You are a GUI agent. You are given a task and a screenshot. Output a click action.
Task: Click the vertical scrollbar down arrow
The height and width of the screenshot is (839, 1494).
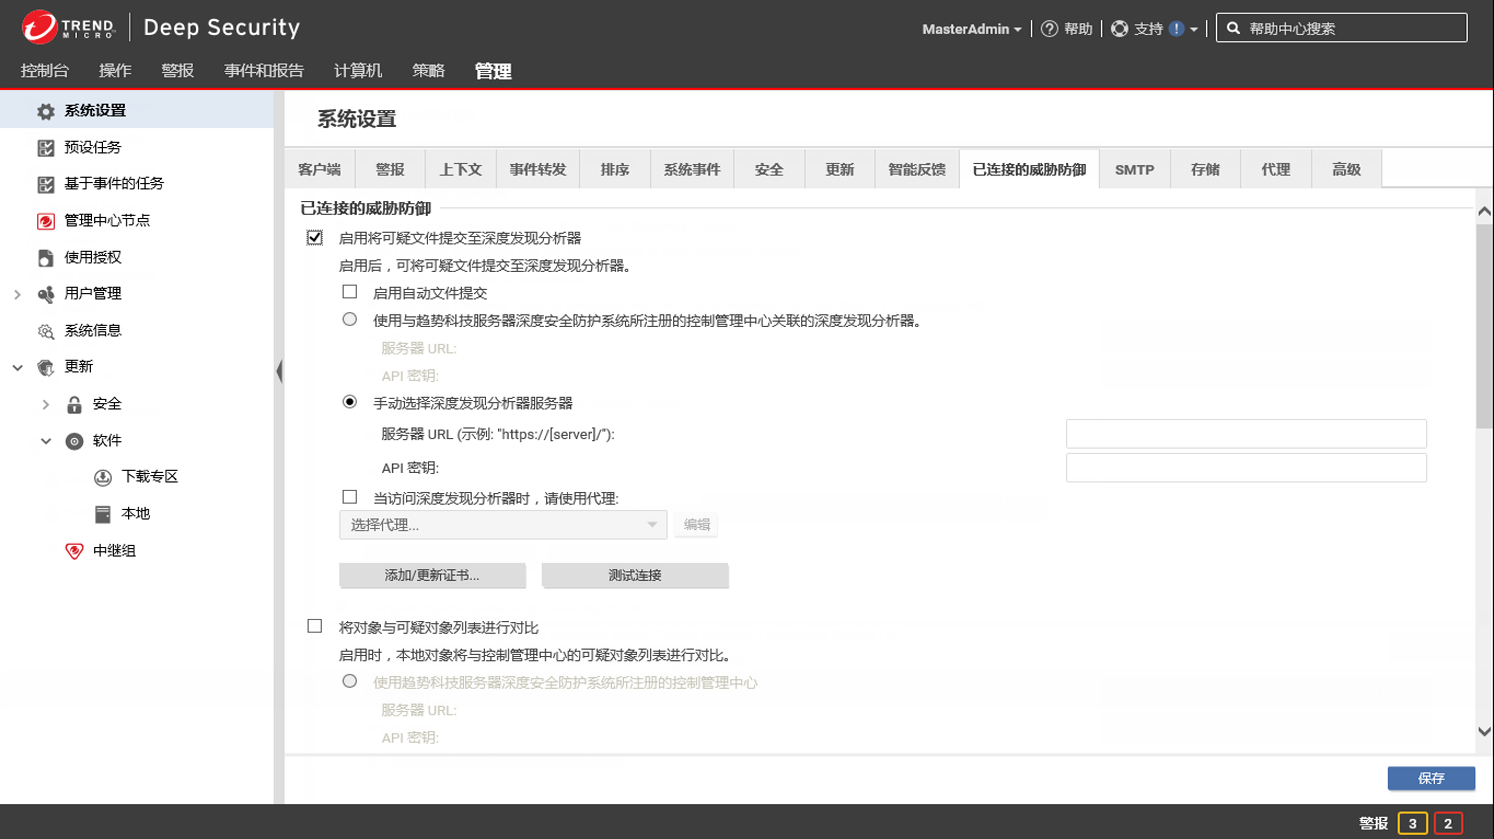pos(1484,732)
